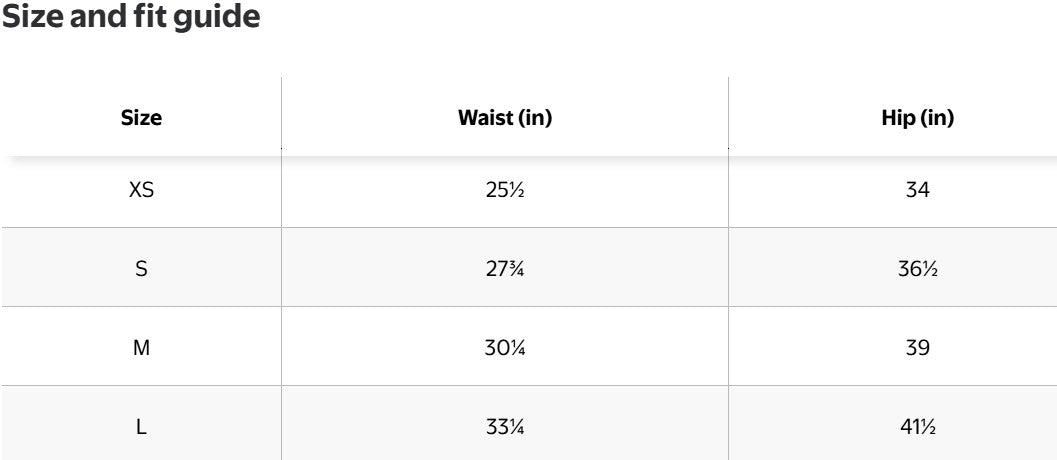Pick the 39 hip measurement
This screenshot has height=460, width=1057.
point(917,348)
